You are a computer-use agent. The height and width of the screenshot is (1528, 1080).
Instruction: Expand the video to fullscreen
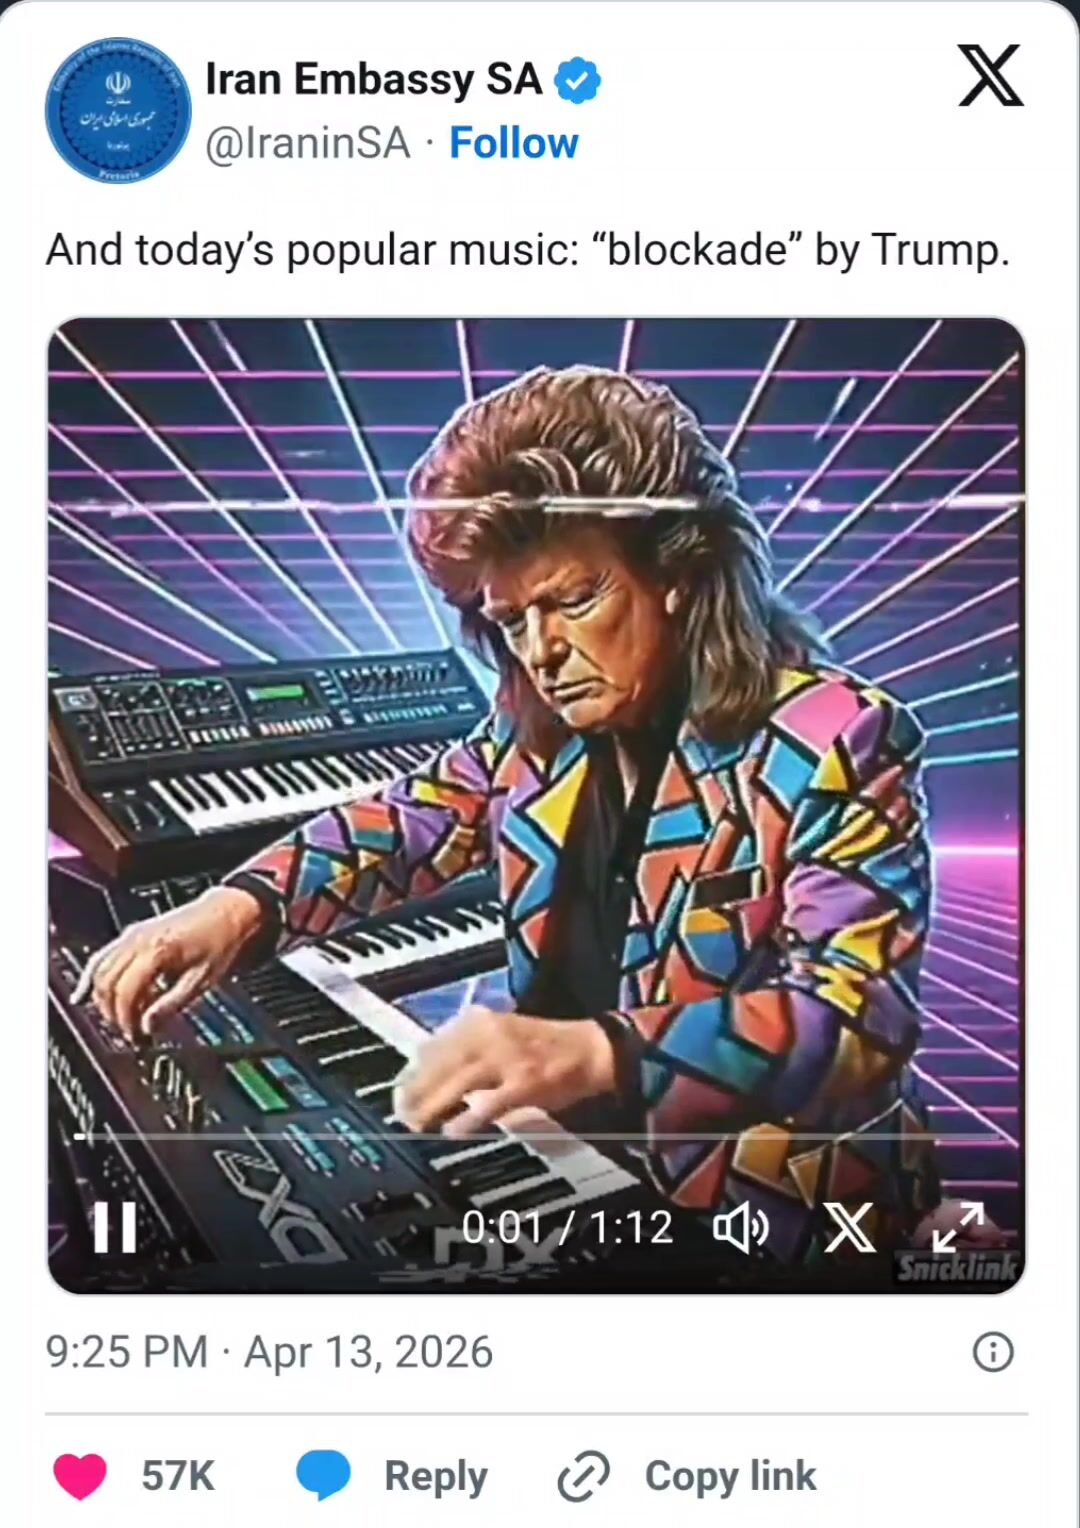click(x=958, y=1227)
